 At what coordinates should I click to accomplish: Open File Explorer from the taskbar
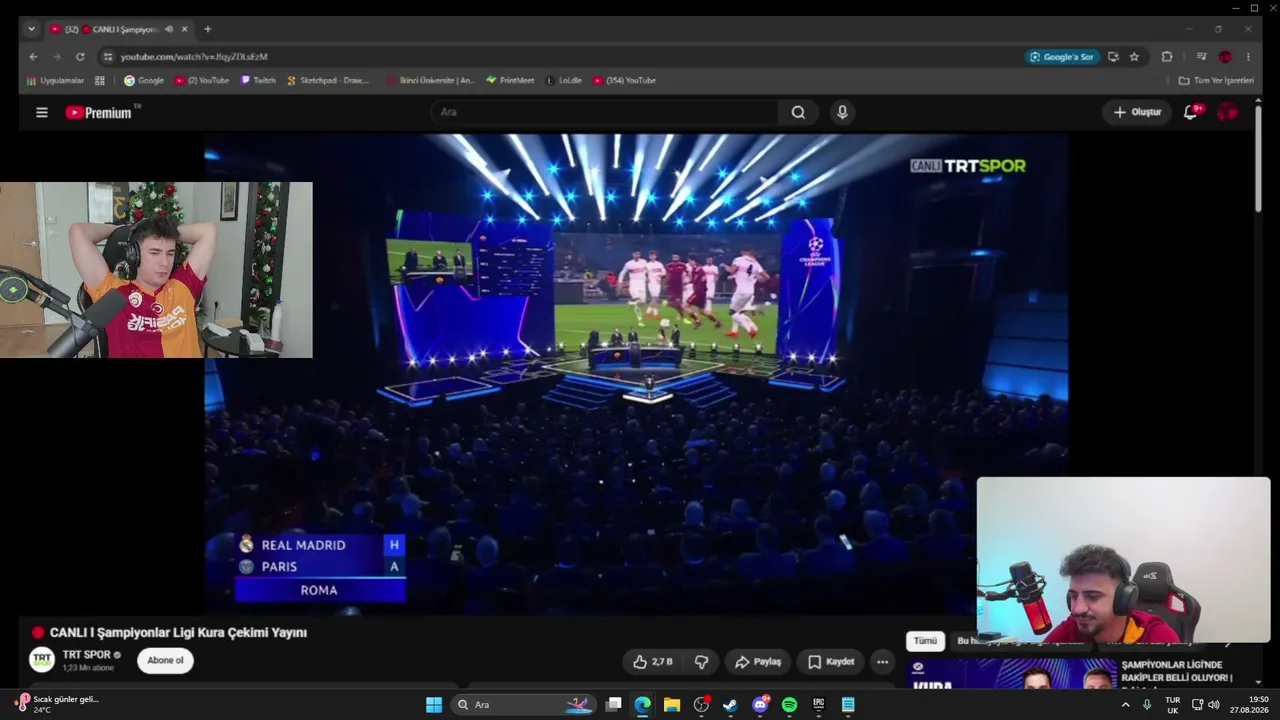(672, 705)
